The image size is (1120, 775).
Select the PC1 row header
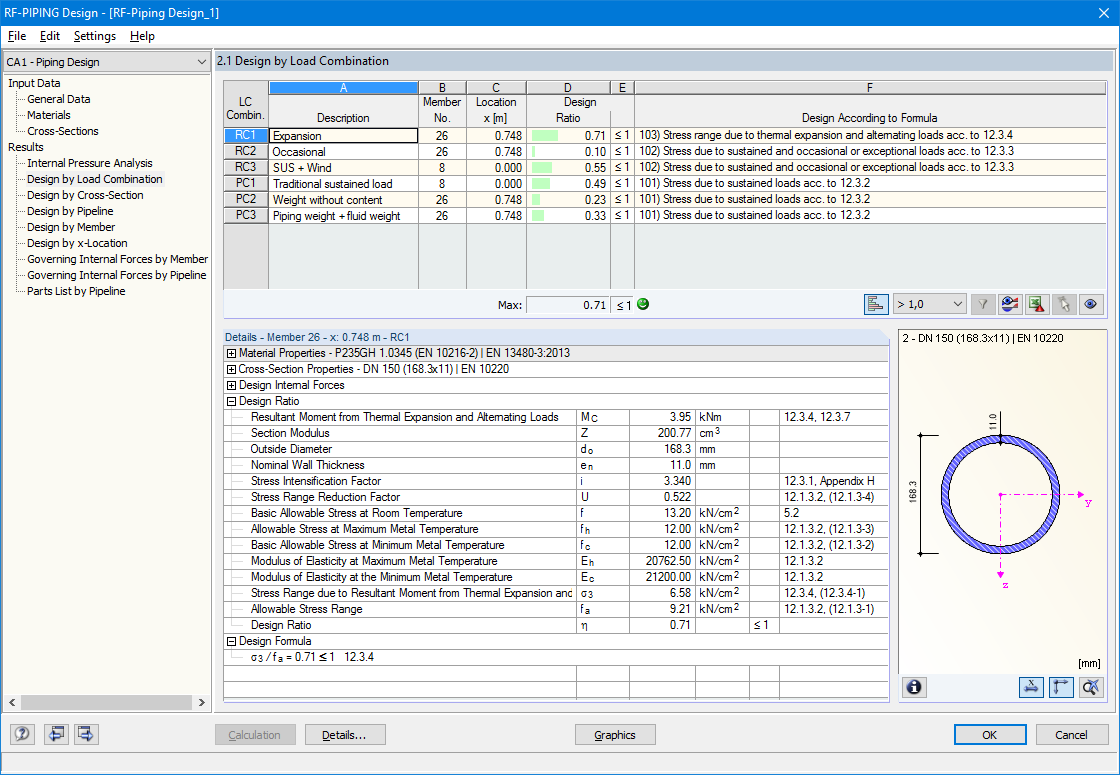246,183
